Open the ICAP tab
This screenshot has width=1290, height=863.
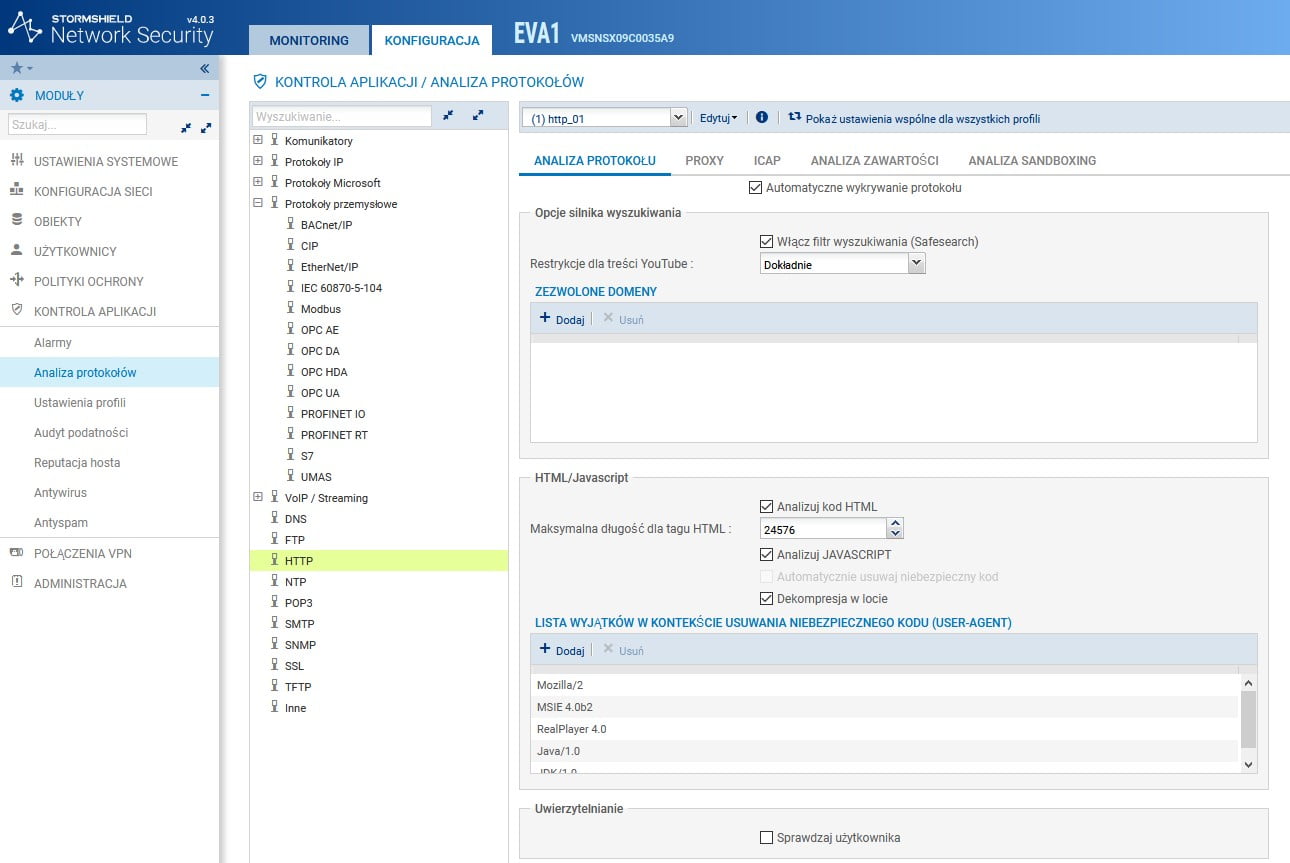pyautogui.click(x=767, y=160)
